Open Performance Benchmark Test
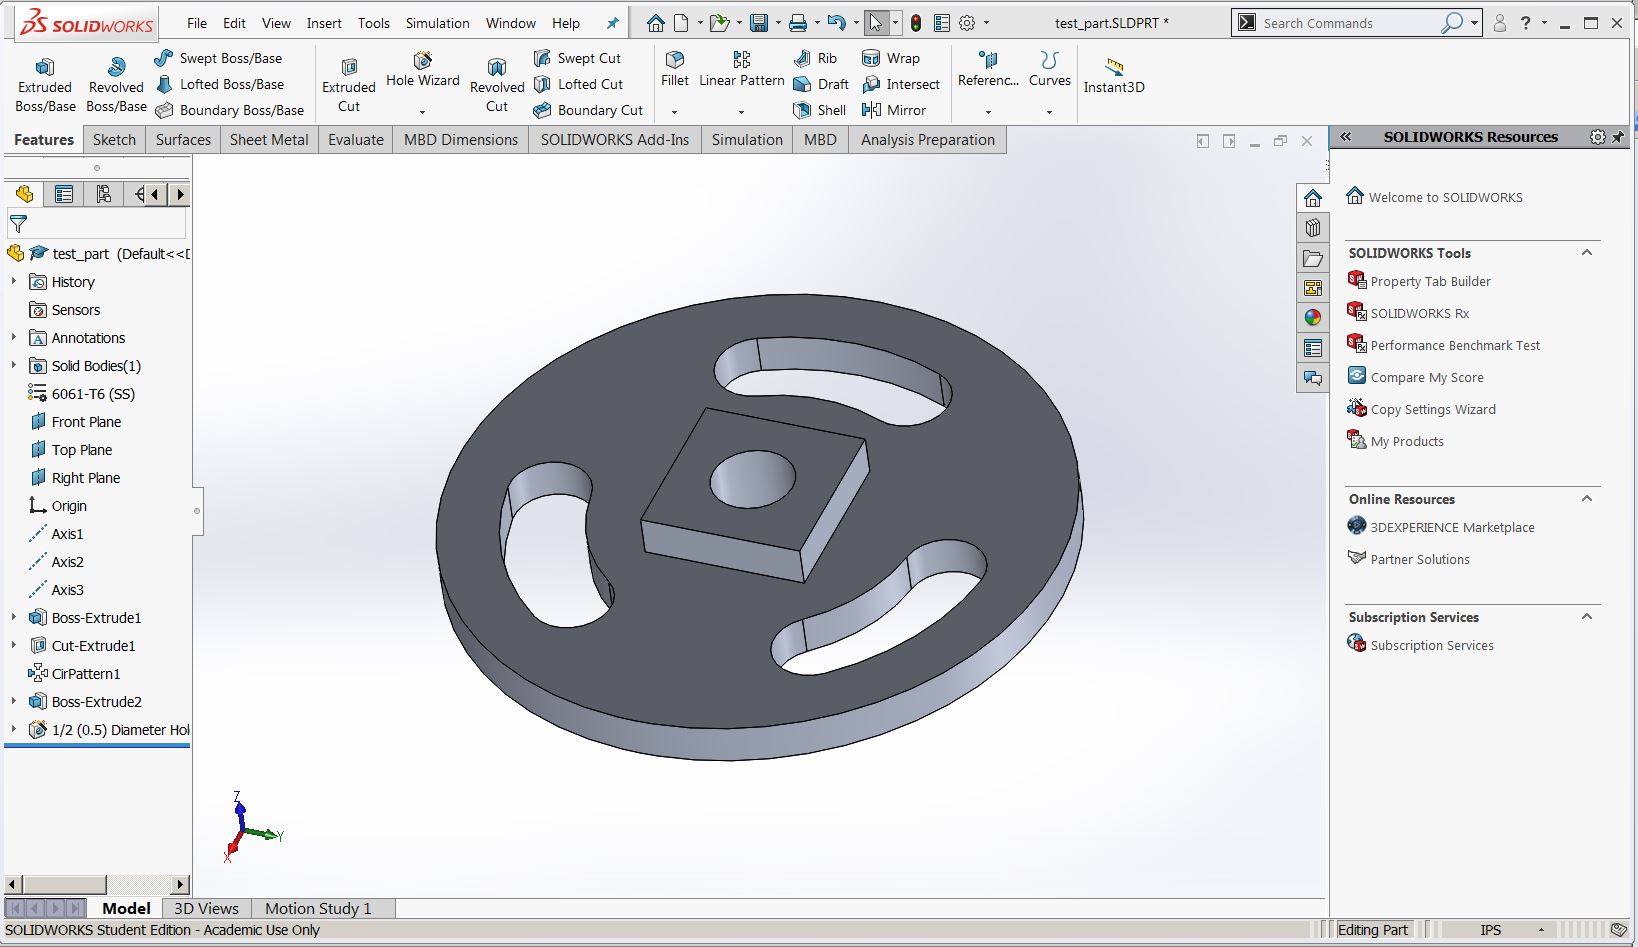The height and width of the screenshot is (947, 1638). (x=1453, y=345)
